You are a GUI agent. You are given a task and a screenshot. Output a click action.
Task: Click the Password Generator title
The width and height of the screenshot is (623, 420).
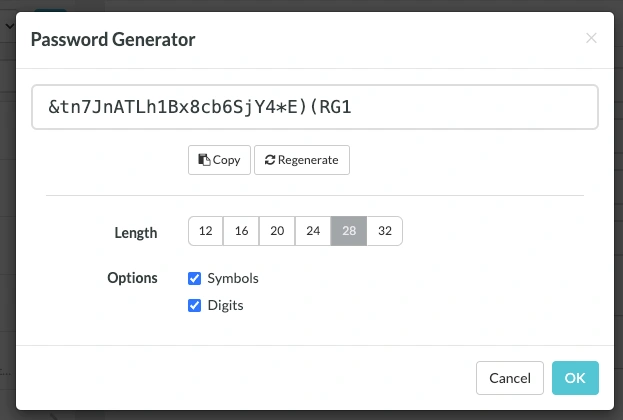tap(113, 40)
